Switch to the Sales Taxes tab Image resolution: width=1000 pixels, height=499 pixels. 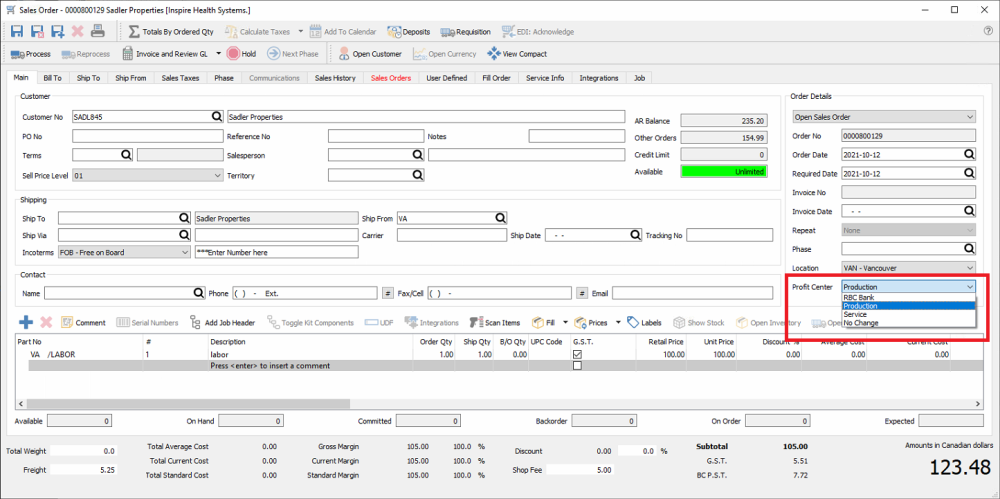coord(183,78)
